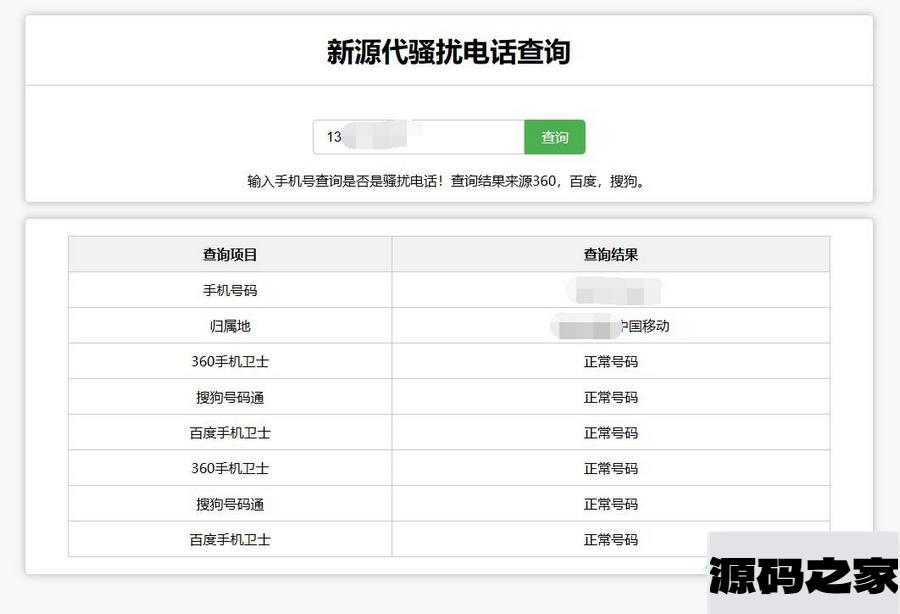Screen dimensions: 900x614
Task: Select the 归属地 table cell
Action: (x=230, y=326)
